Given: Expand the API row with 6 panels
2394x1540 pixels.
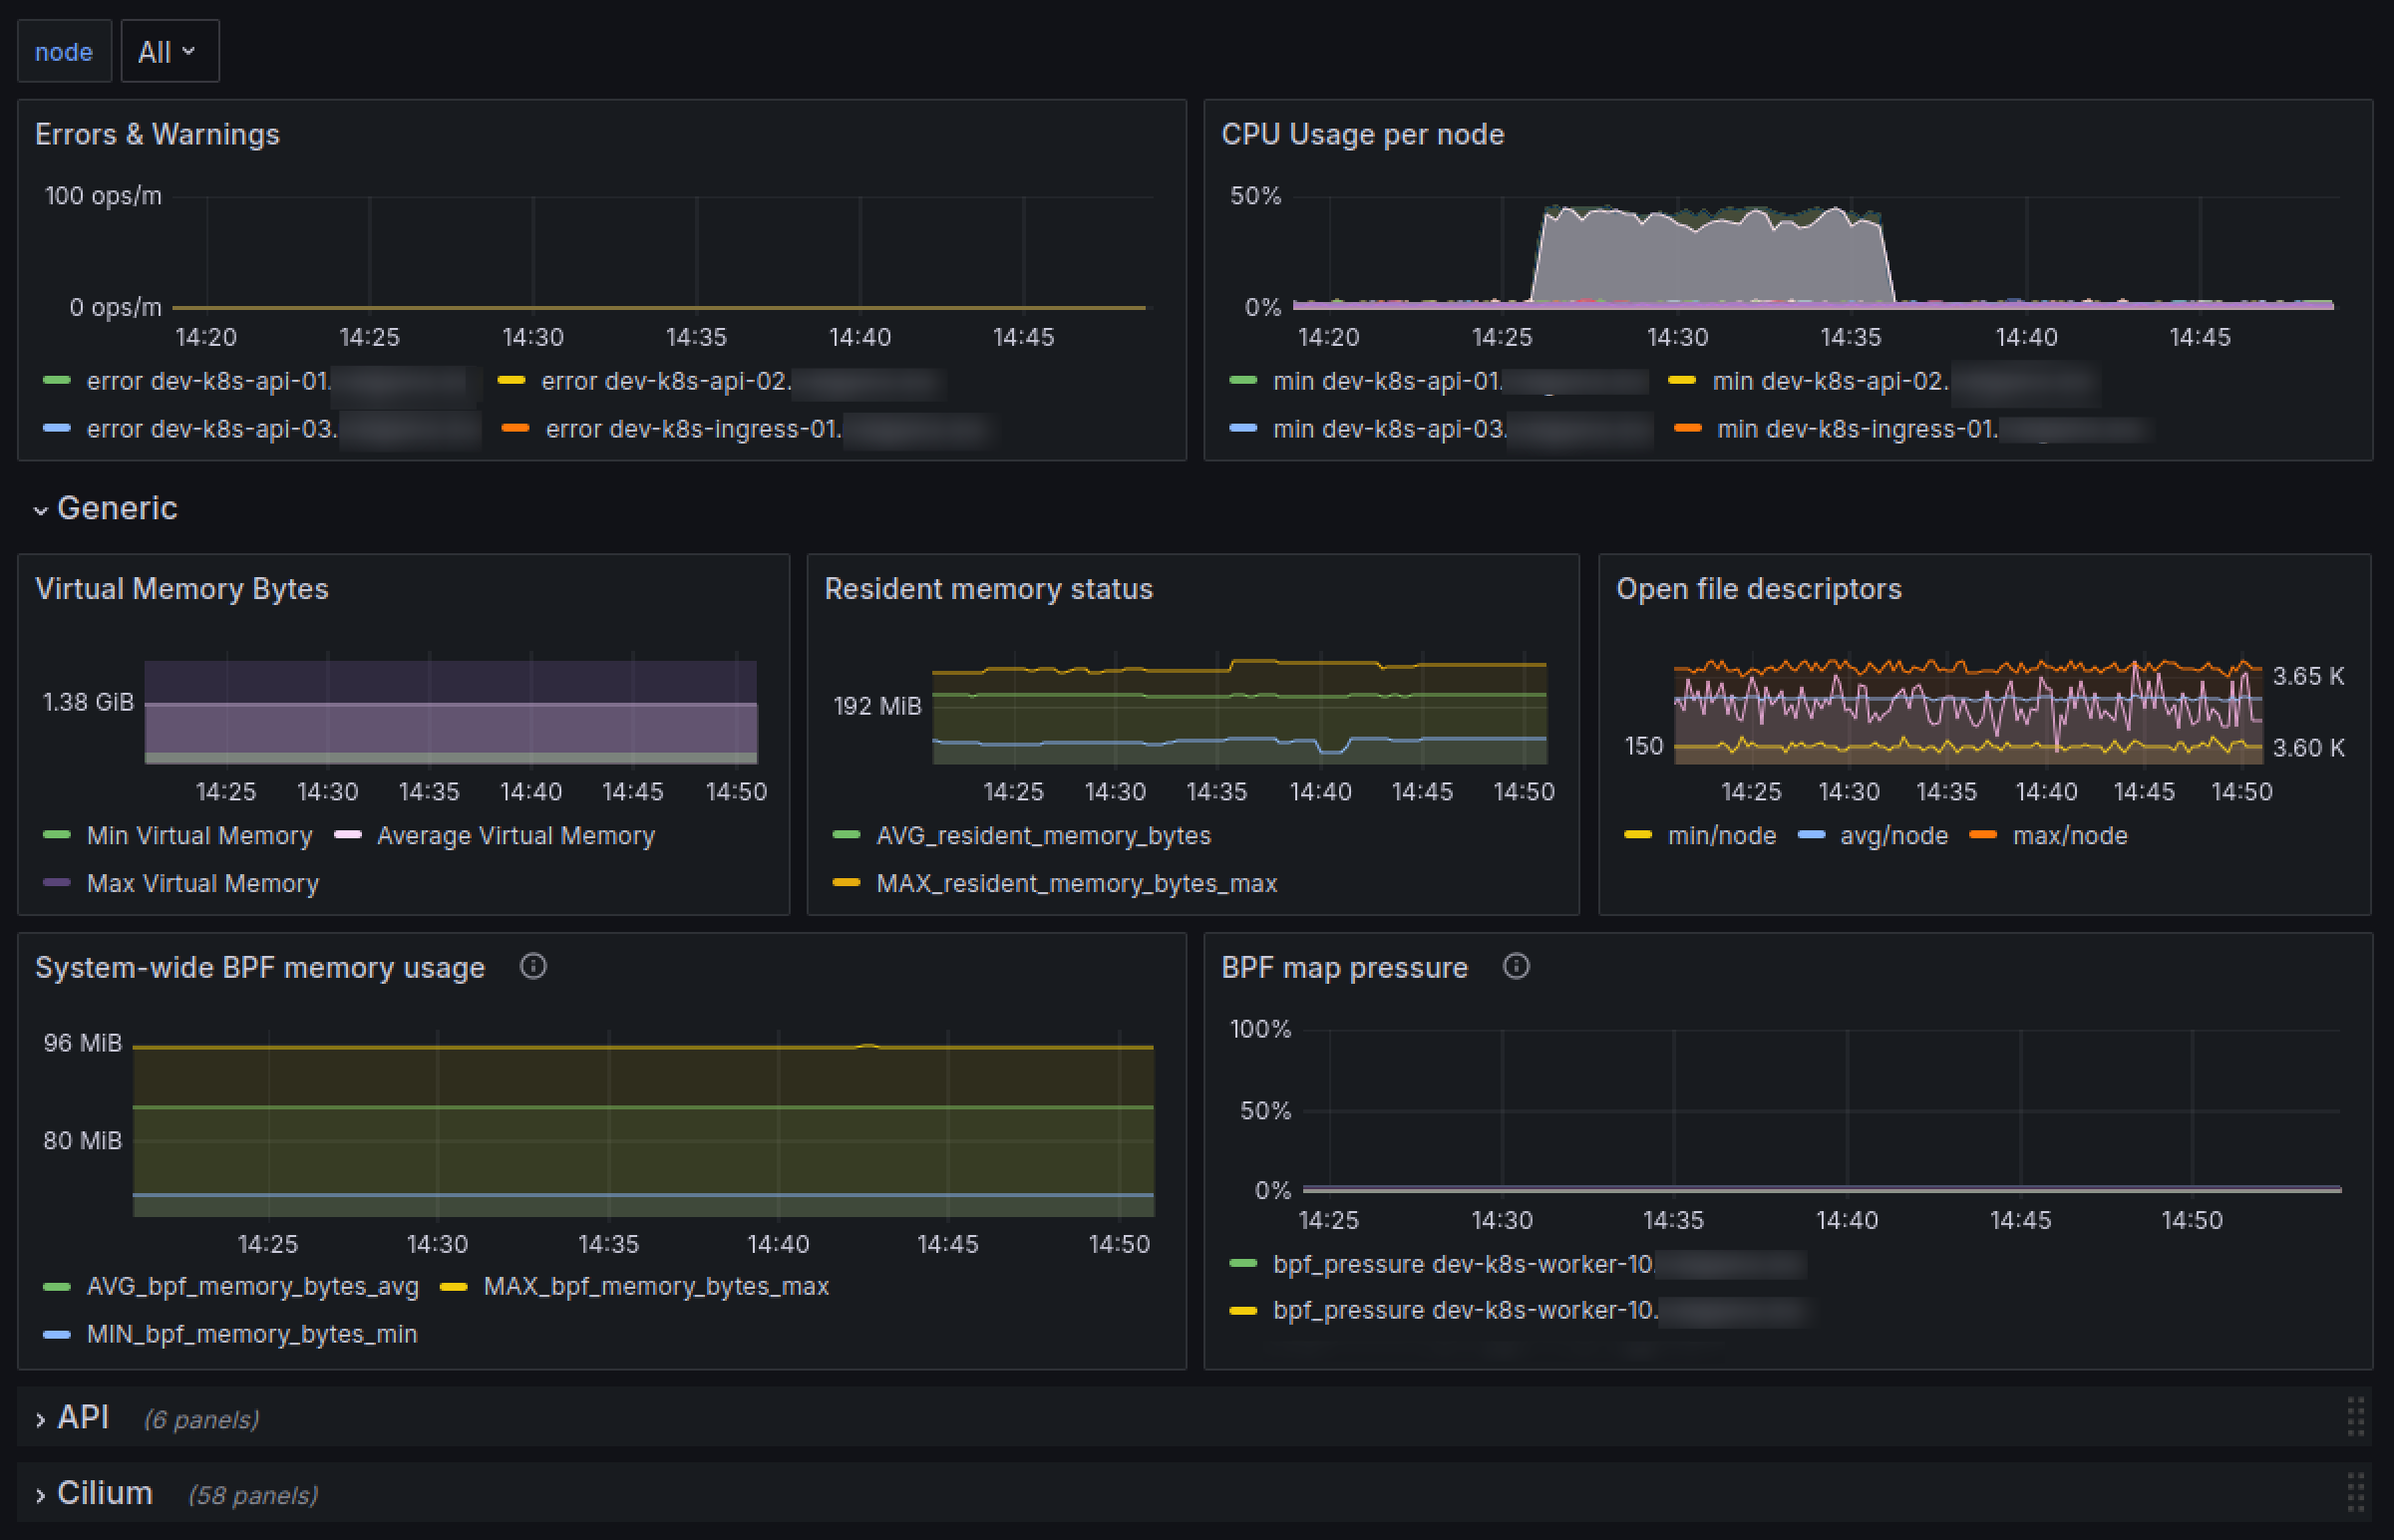Looking at the screenshot, I should tap(83, 1417).
